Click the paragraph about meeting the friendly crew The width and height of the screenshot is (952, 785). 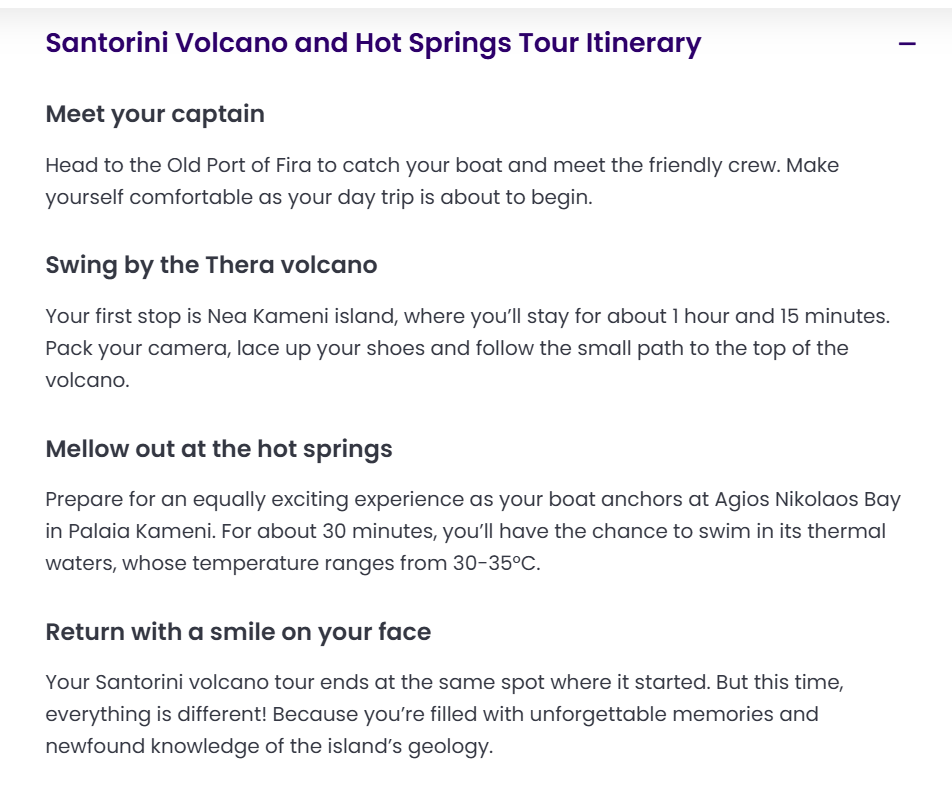tap(442, 181)
